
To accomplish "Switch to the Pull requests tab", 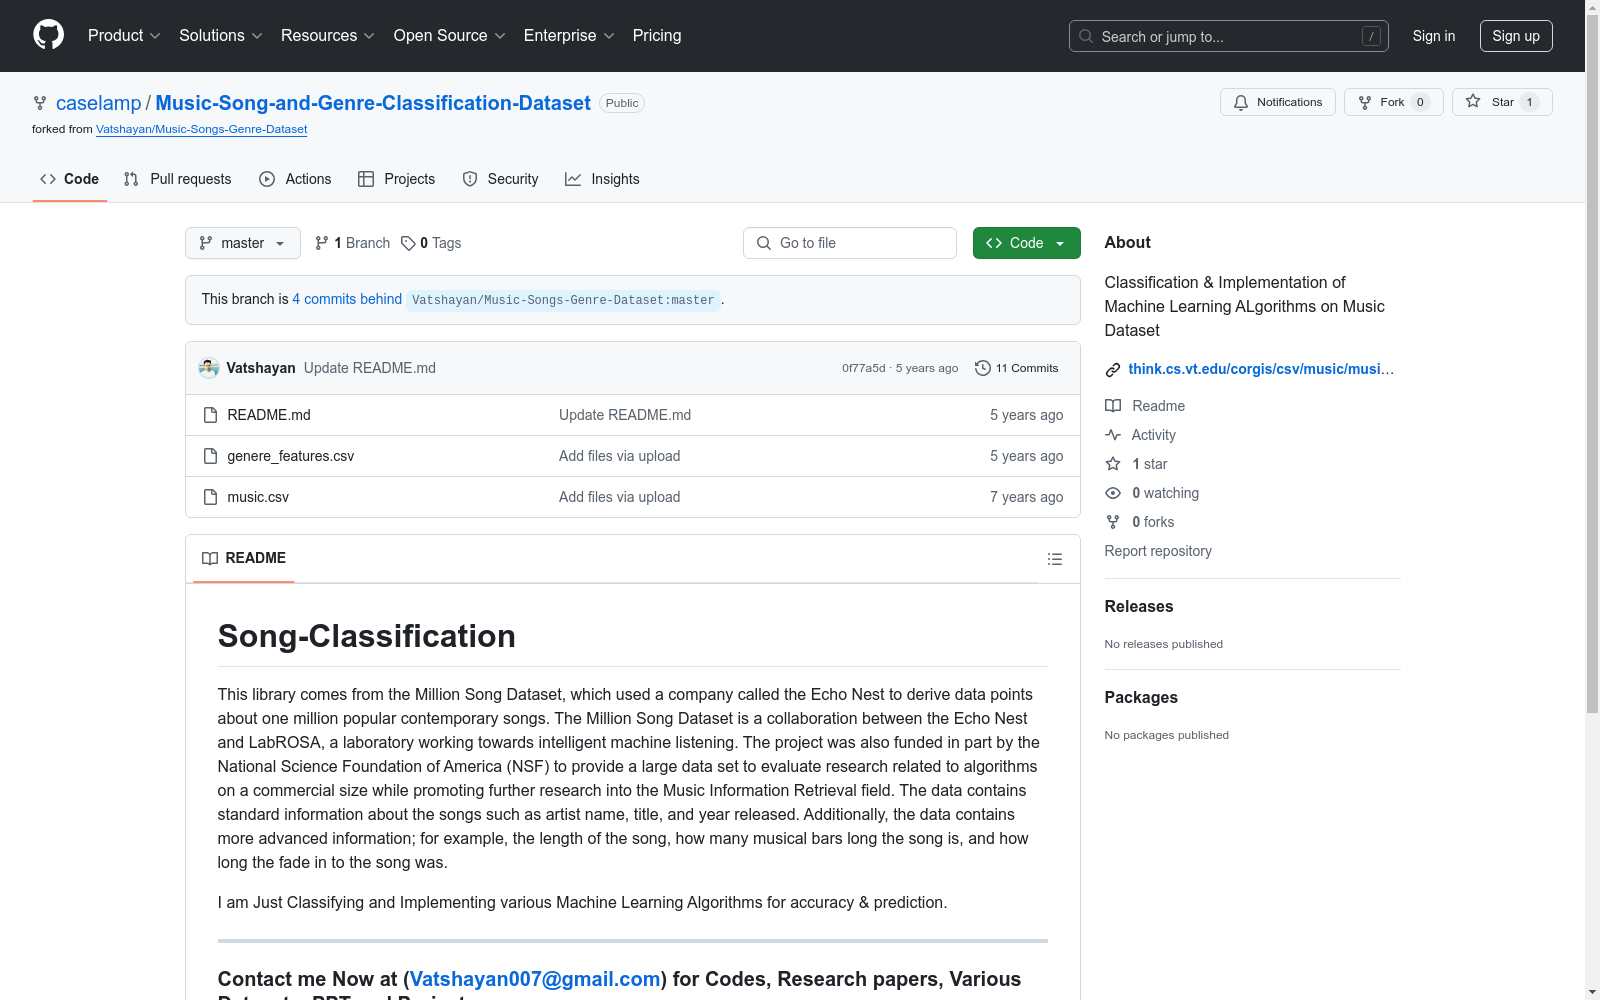I will tap(178, 179).
